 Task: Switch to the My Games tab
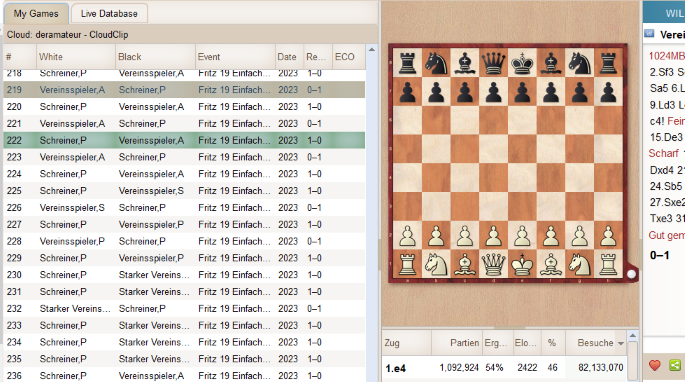coord(36,14)
